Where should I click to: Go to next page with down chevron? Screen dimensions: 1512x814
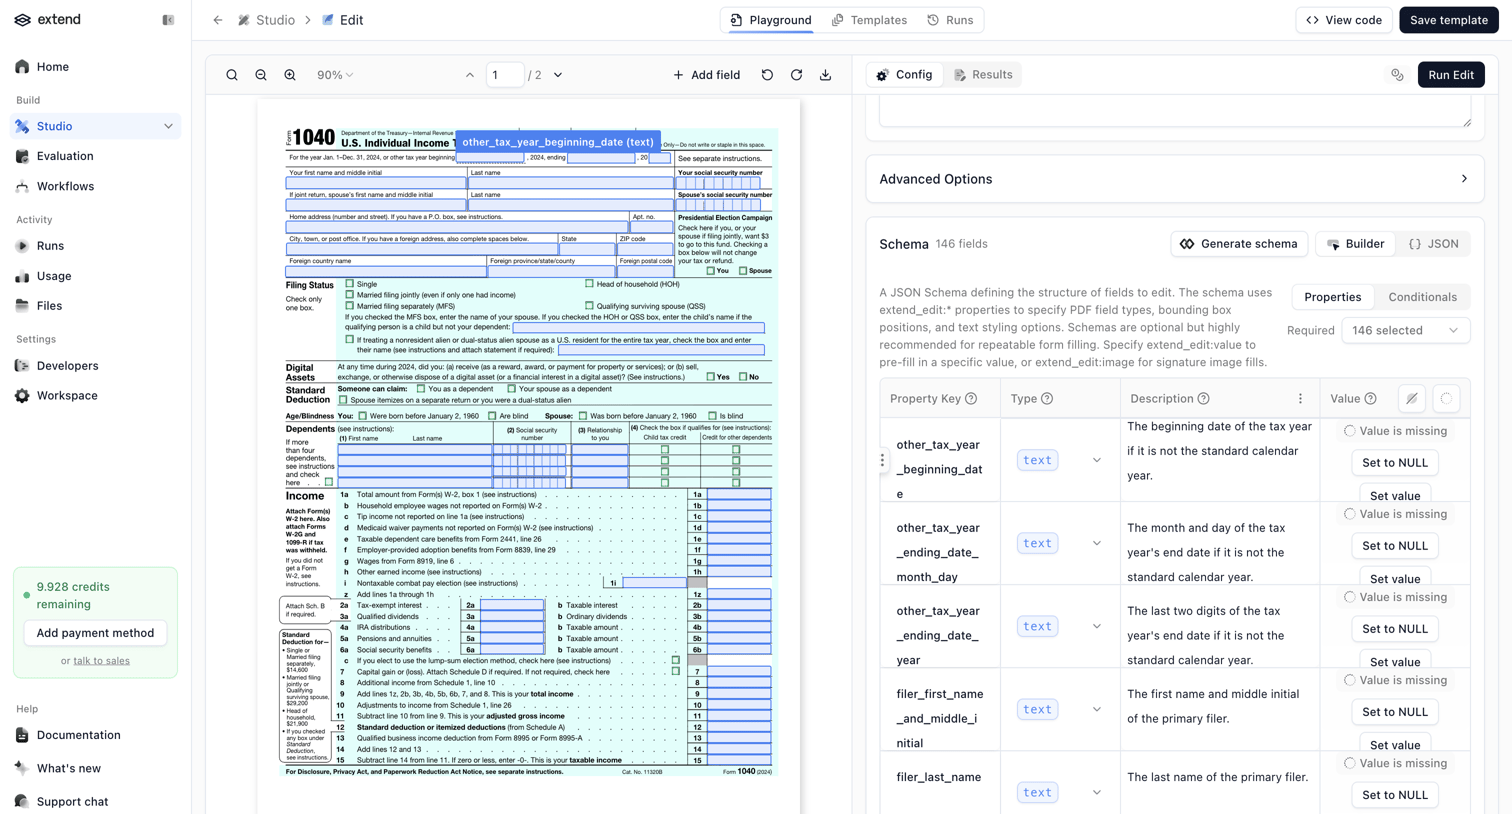click(x=558, y=75)
